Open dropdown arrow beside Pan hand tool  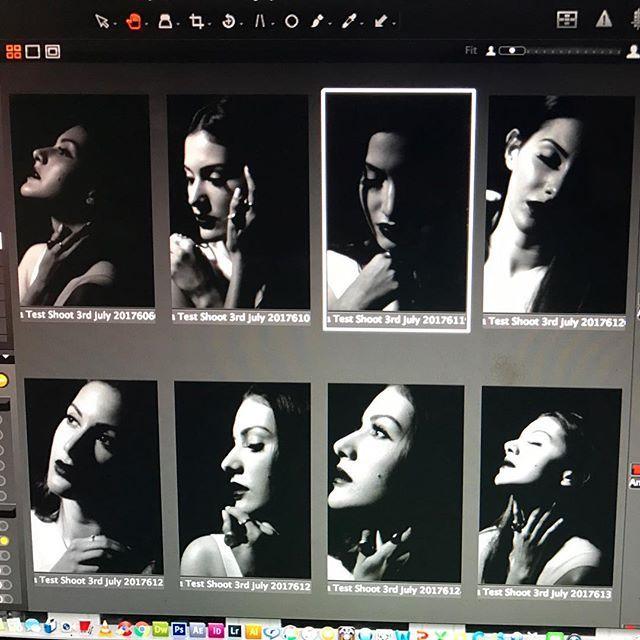coord(147,24)
